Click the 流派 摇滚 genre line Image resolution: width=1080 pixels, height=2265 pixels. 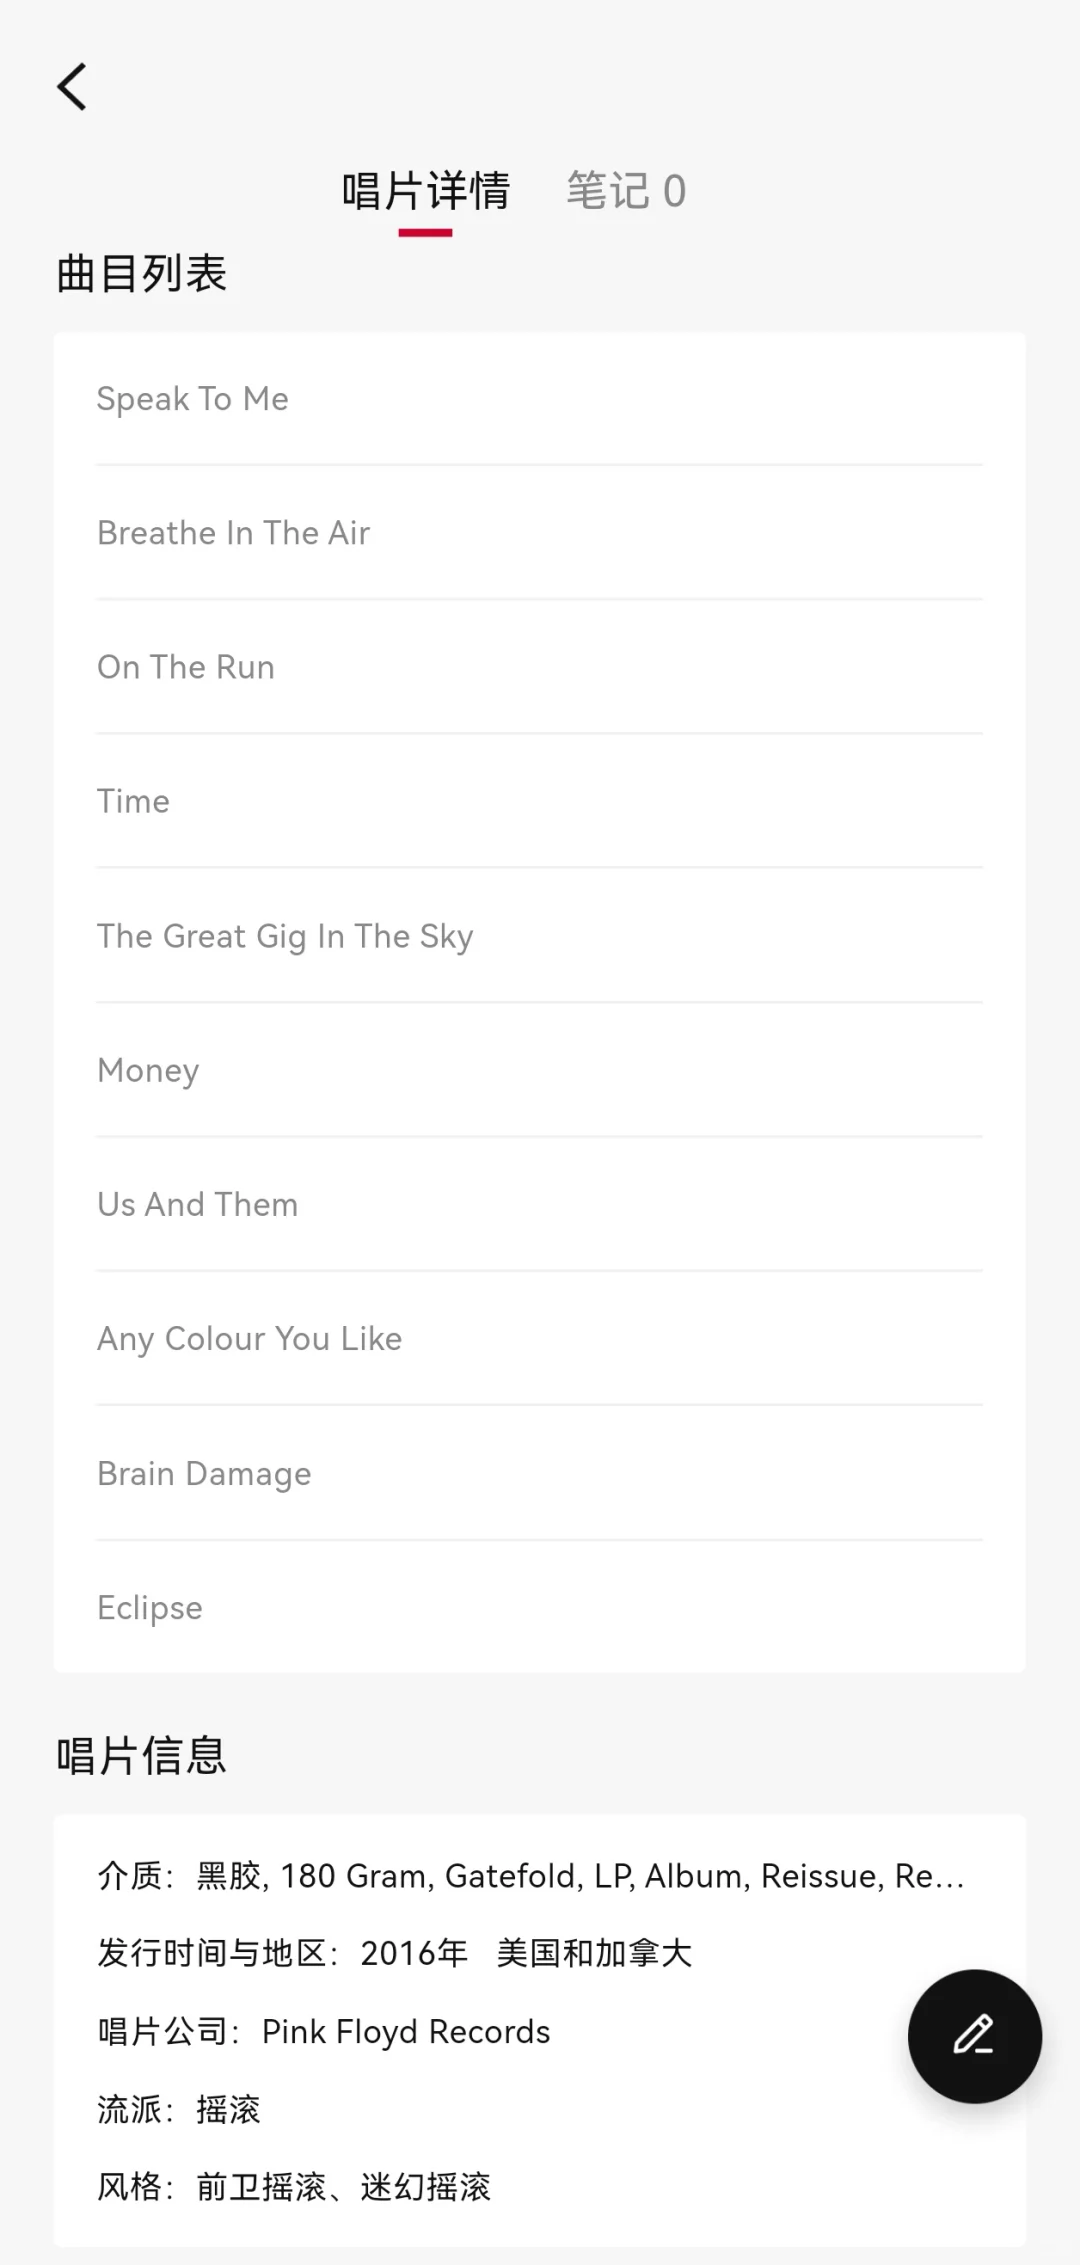click(179, 2109)
